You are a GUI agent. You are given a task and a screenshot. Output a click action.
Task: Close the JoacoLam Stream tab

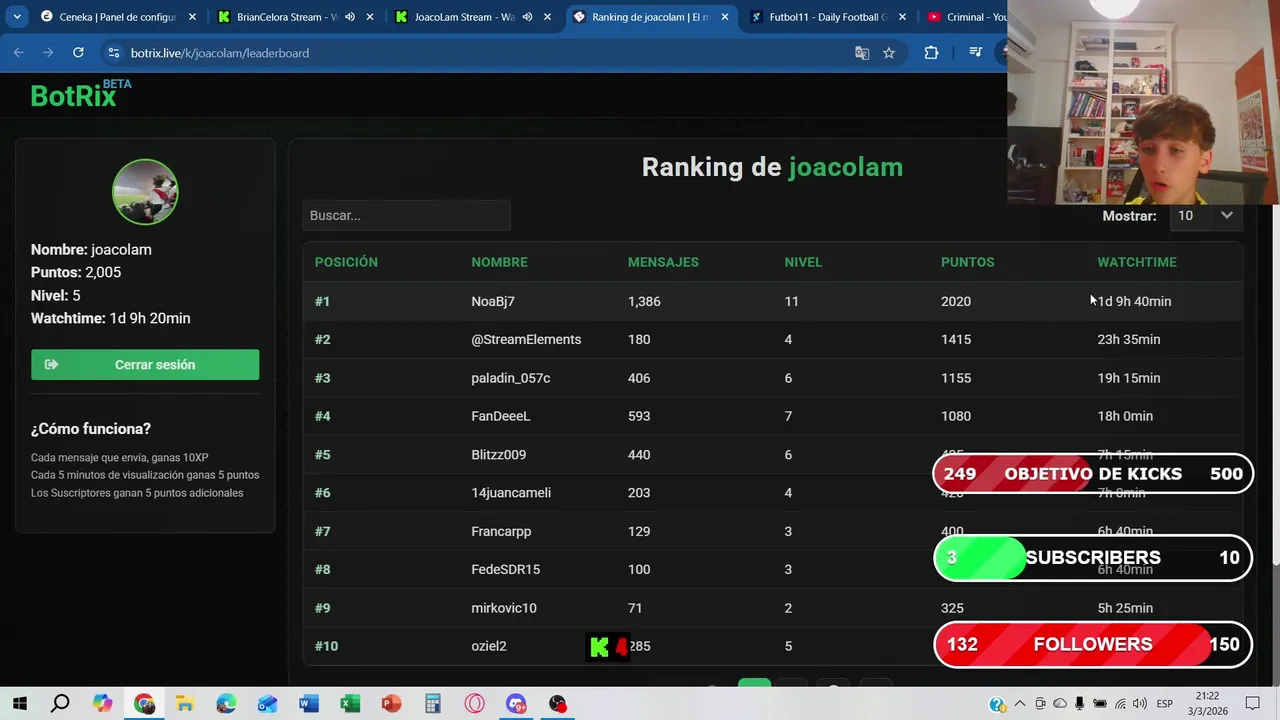coord(548,17)
